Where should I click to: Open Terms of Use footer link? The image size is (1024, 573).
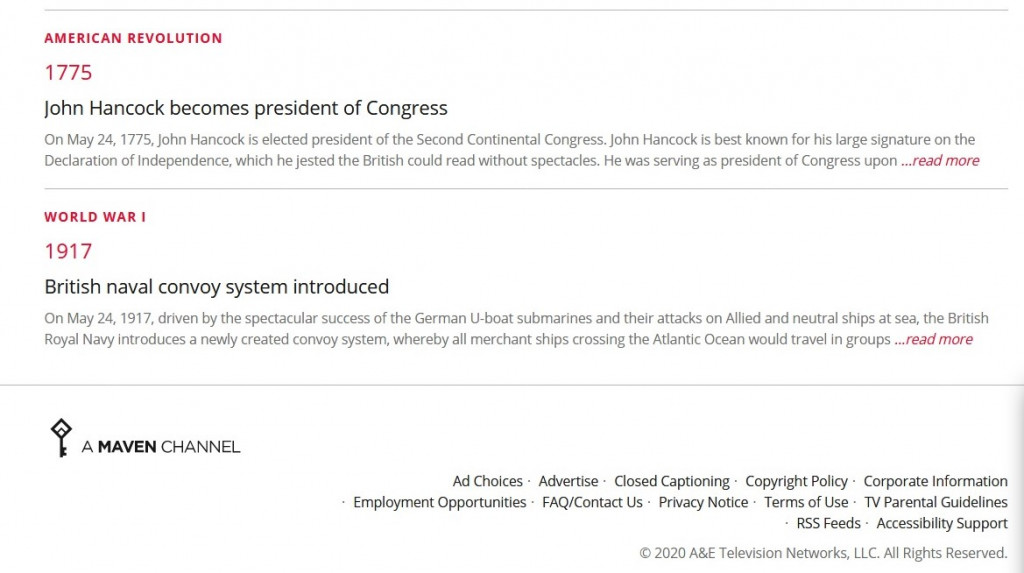pos(807,502)
